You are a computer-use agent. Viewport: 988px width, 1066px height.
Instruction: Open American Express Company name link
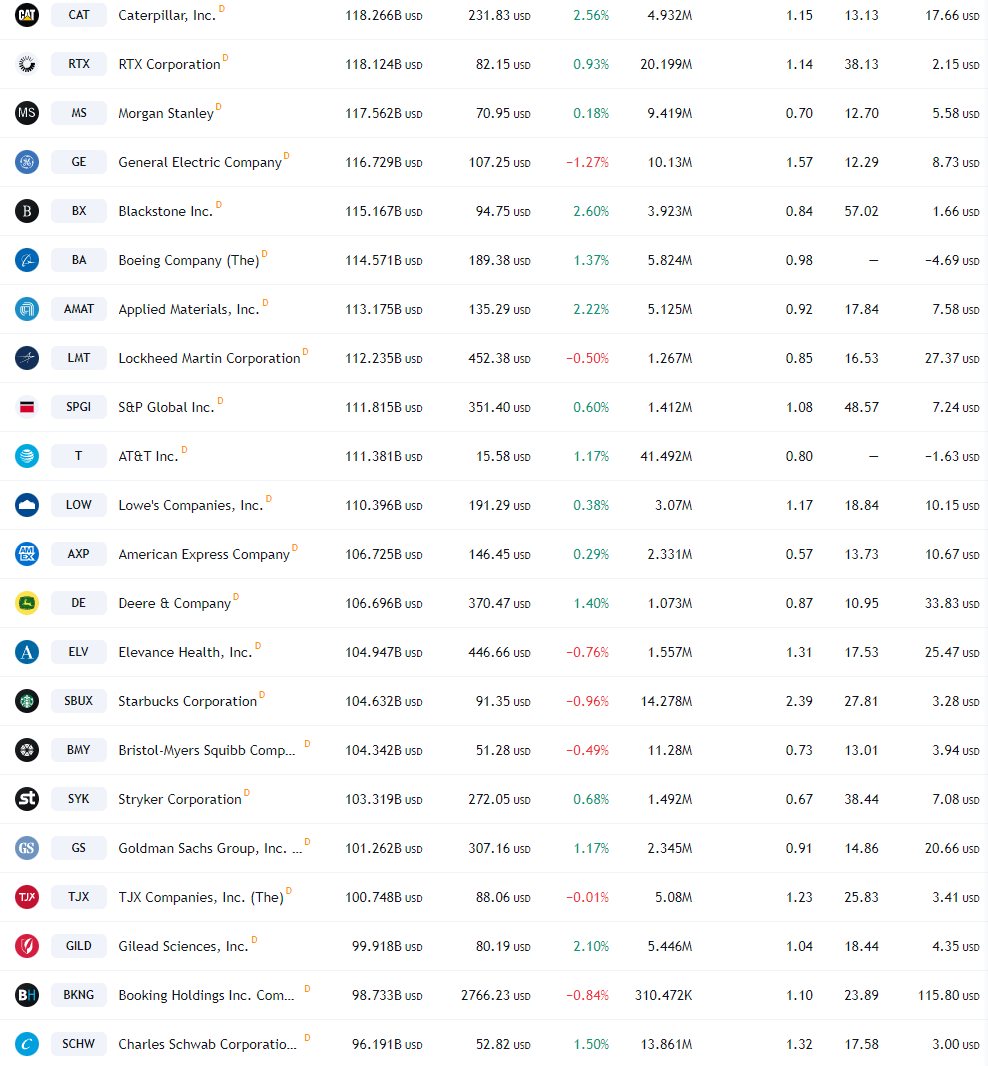click(x=204, y=555)
